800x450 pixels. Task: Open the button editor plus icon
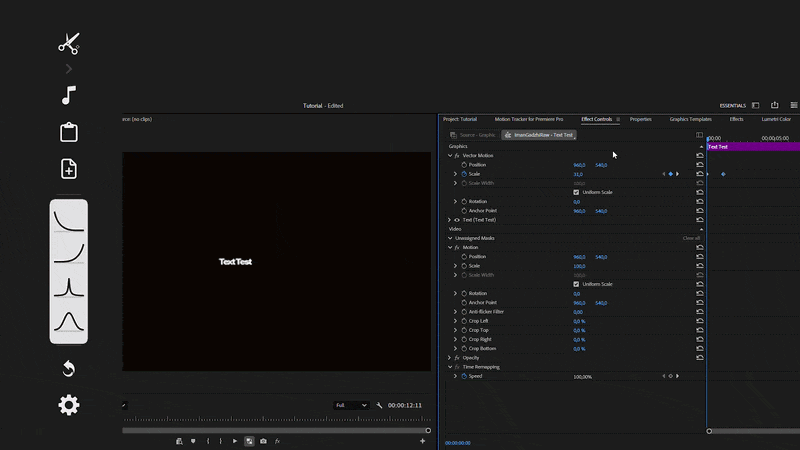click(x=422, y=441)
